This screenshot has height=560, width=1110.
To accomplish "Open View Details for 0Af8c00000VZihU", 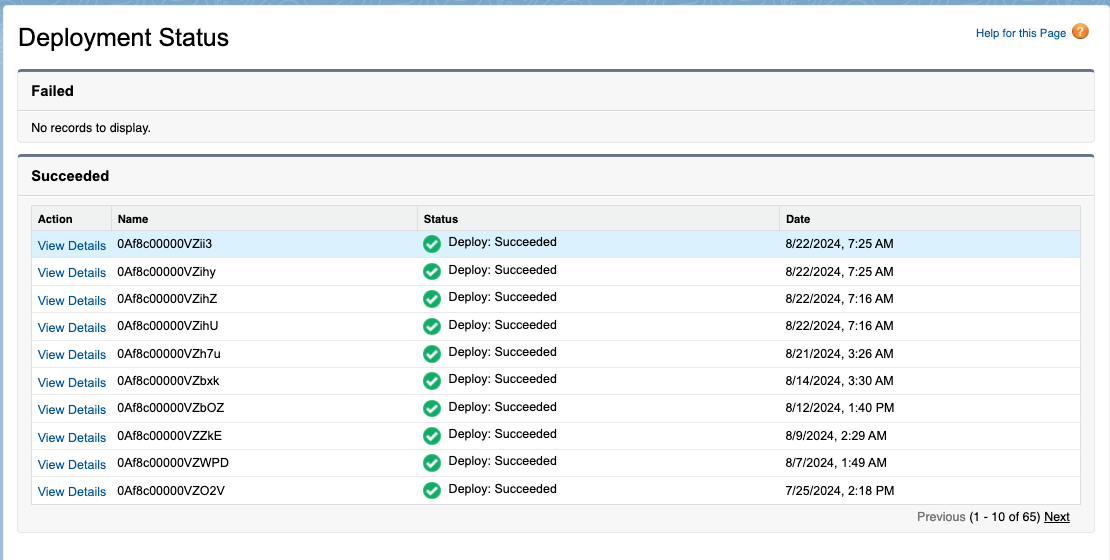I will (x=72, y=327).
